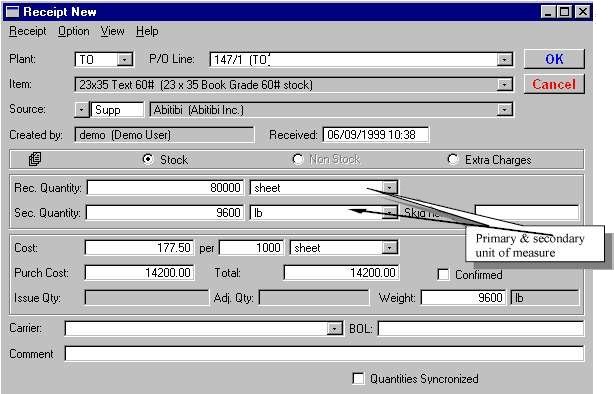Click the Received date field
Screen dimensions: 614x394
point(376,135)
